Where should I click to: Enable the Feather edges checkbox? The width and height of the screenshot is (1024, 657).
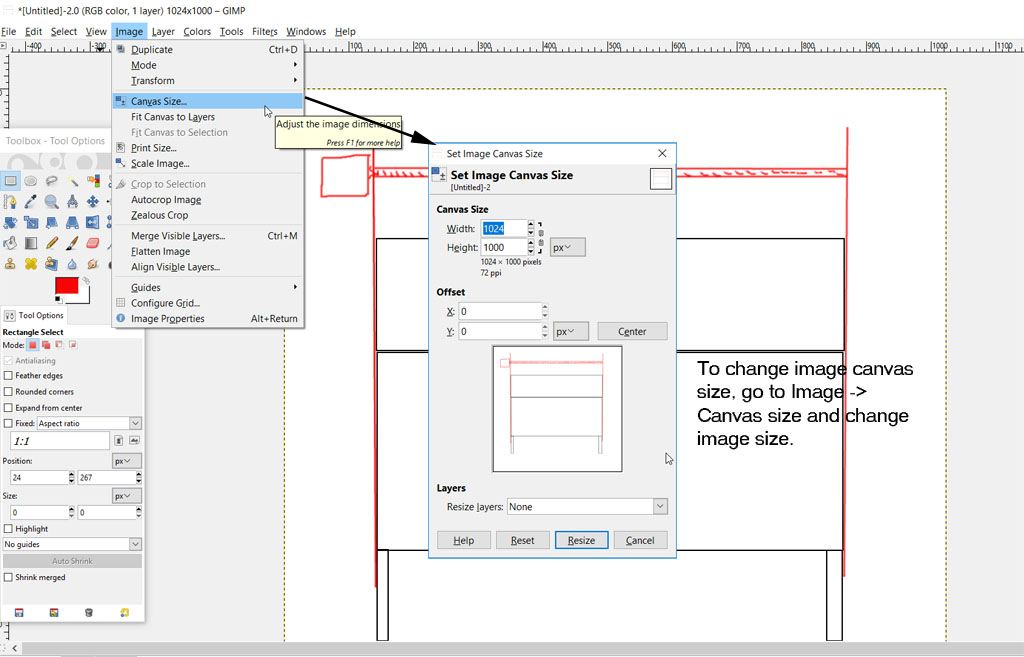8,376
